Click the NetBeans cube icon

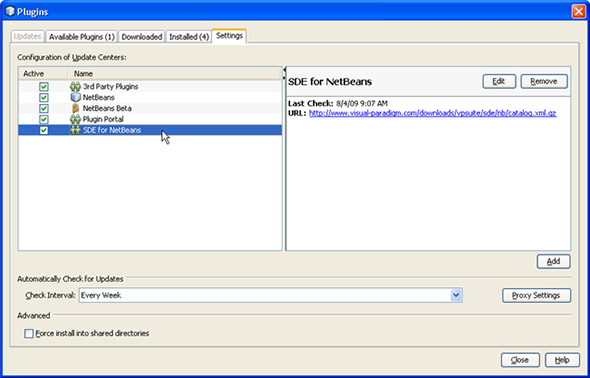[76, 97]
